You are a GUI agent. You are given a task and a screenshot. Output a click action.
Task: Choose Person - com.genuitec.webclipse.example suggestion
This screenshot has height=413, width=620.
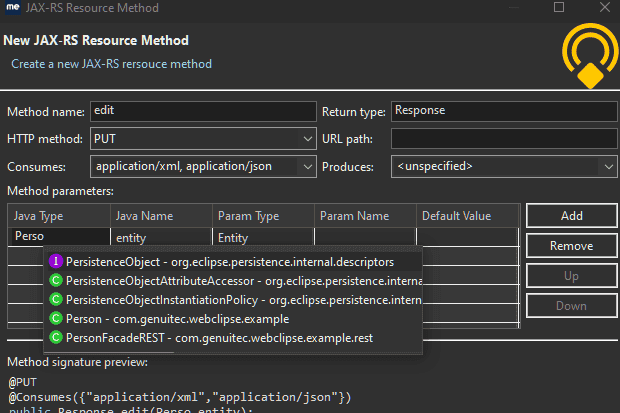(x=233, y=318)
